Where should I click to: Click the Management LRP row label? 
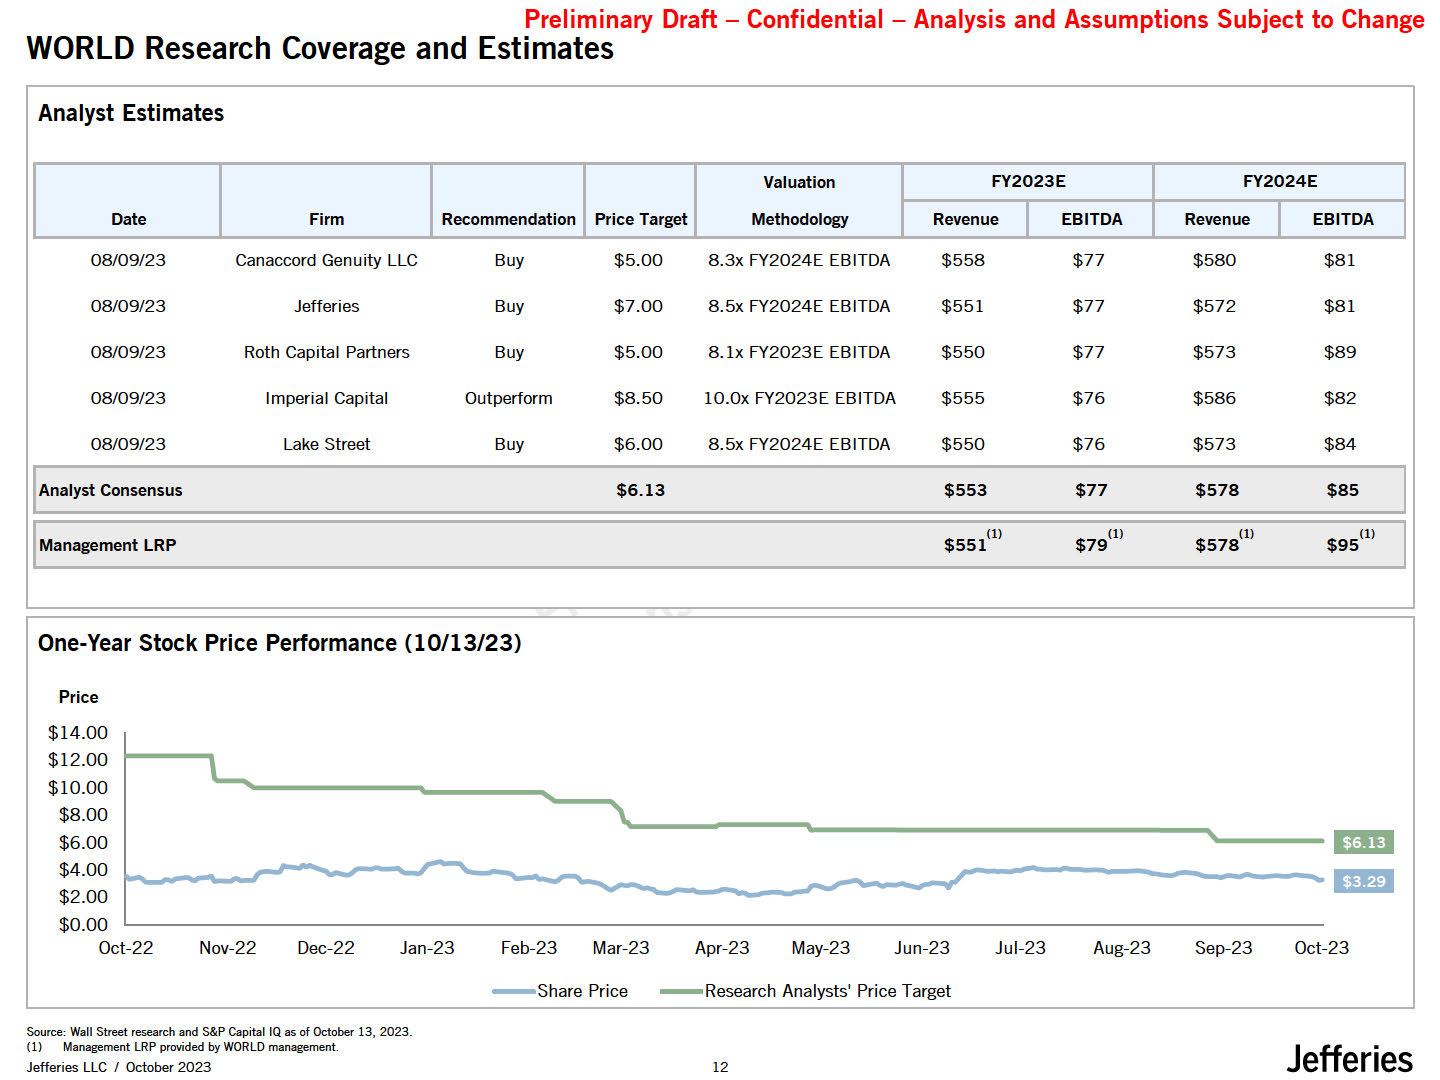[108, 545]
